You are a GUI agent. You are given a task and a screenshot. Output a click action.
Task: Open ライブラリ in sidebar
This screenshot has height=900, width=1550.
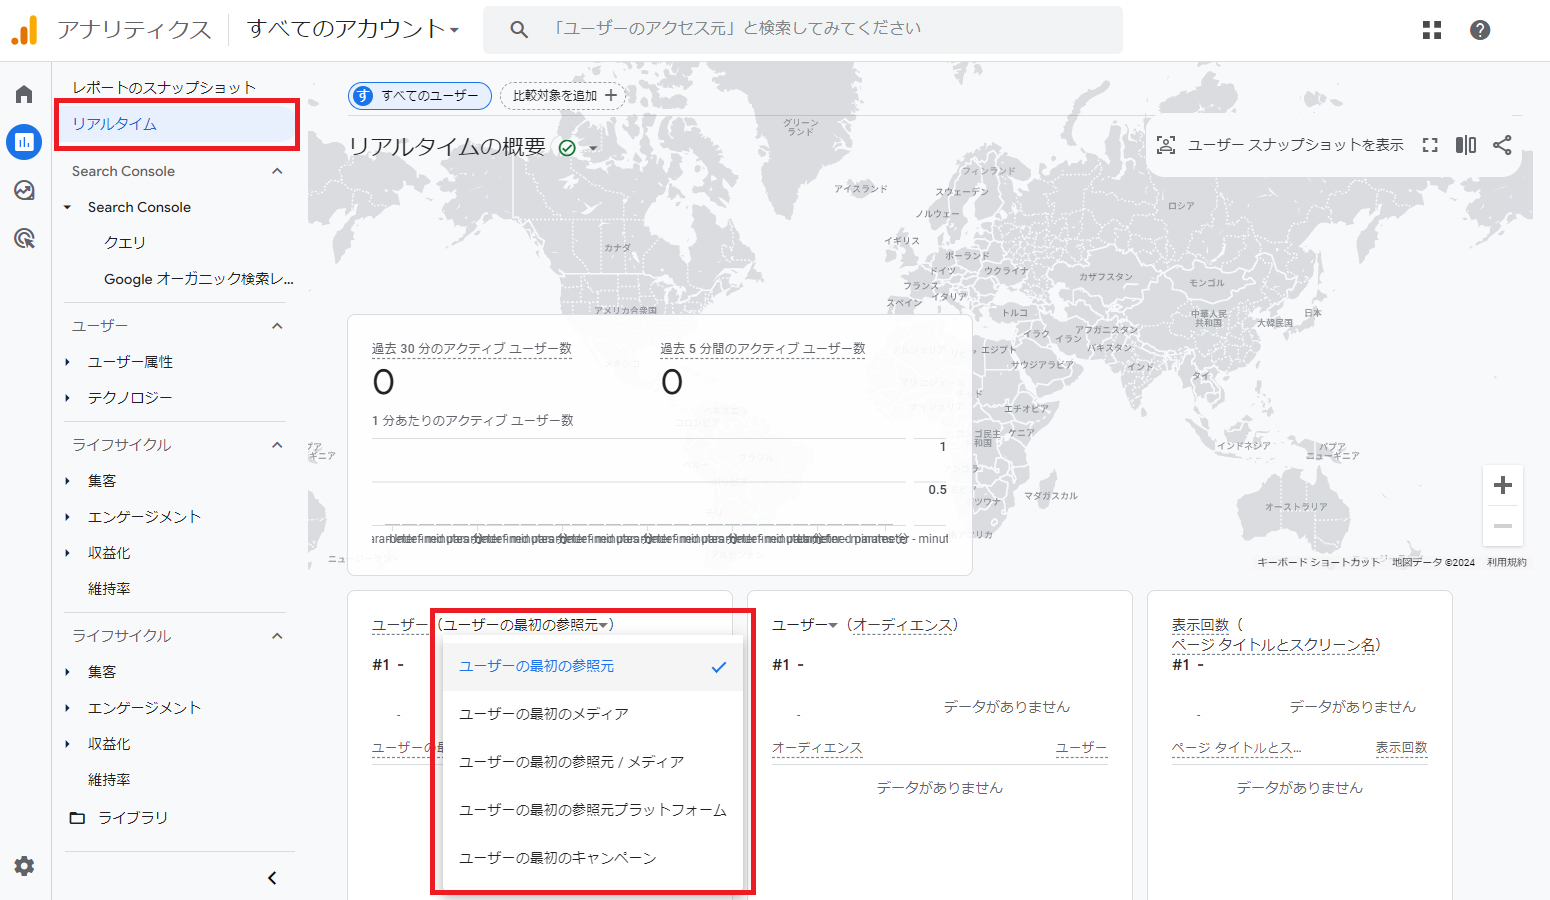(x=132, y=818)
